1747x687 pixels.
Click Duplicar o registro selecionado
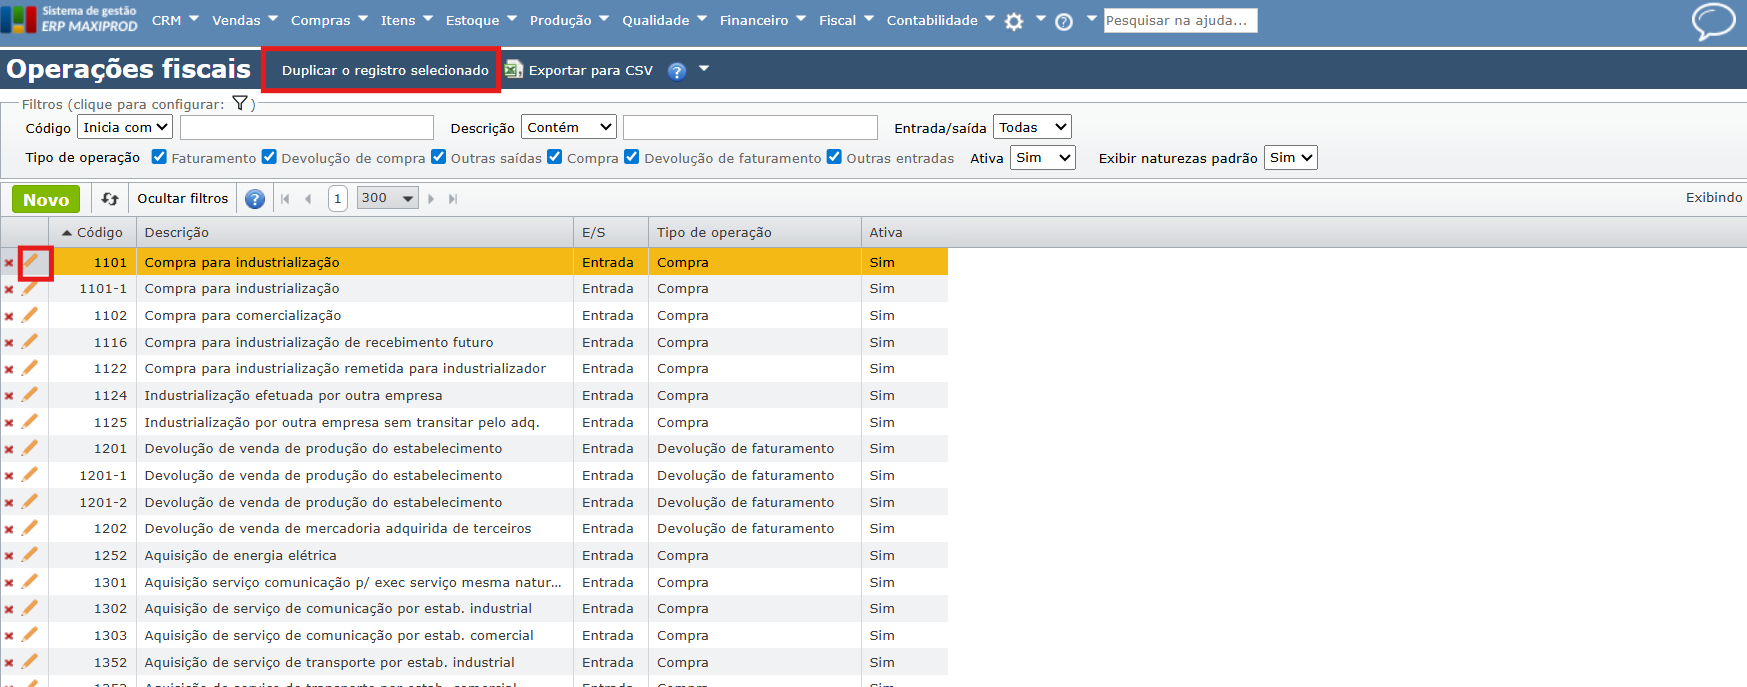(385, 70)
